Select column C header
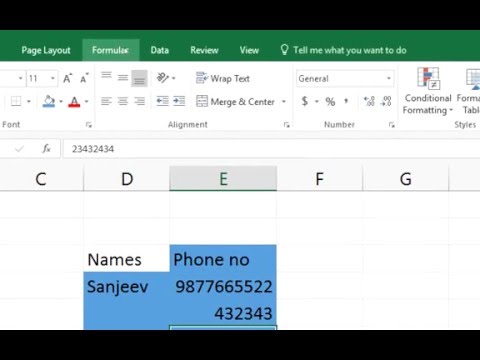This screenshot has height=360, width=480. [x=41, y=179]
